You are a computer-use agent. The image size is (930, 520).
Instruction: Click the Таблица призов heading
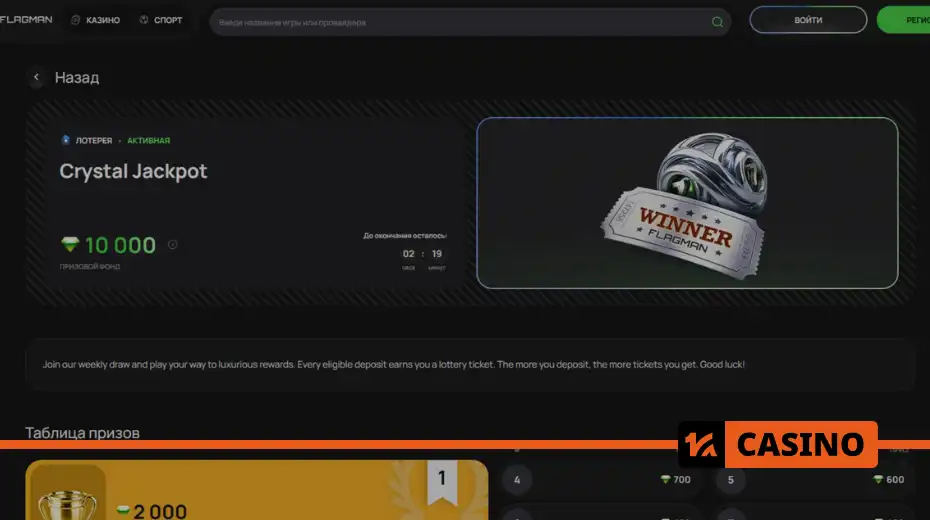point(82,433)
